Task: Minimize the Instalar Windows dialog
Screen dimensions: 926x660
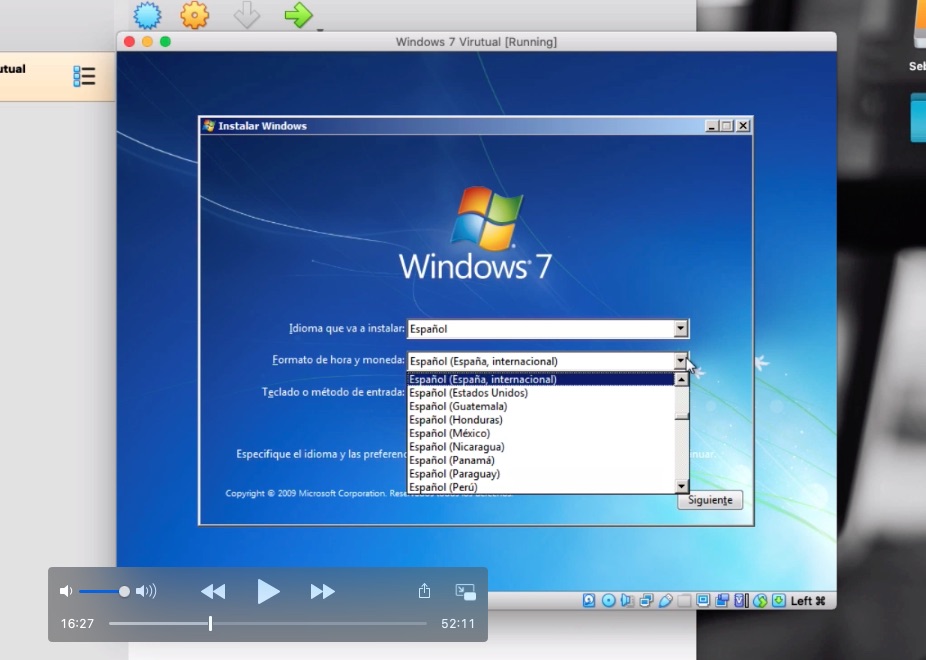Action: coord(712,126)
